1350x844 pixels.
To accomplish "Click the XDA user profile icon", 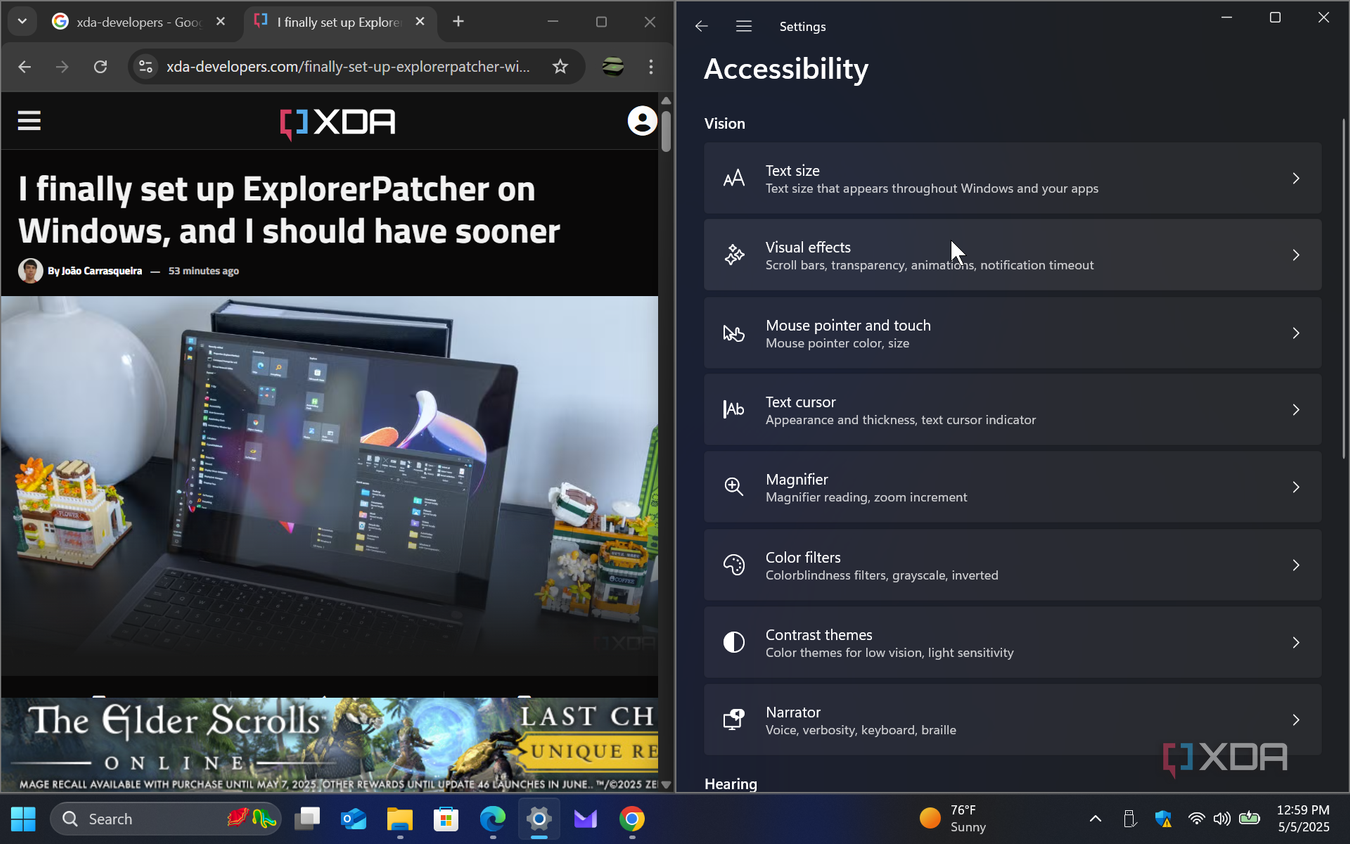I will [642, 121].
